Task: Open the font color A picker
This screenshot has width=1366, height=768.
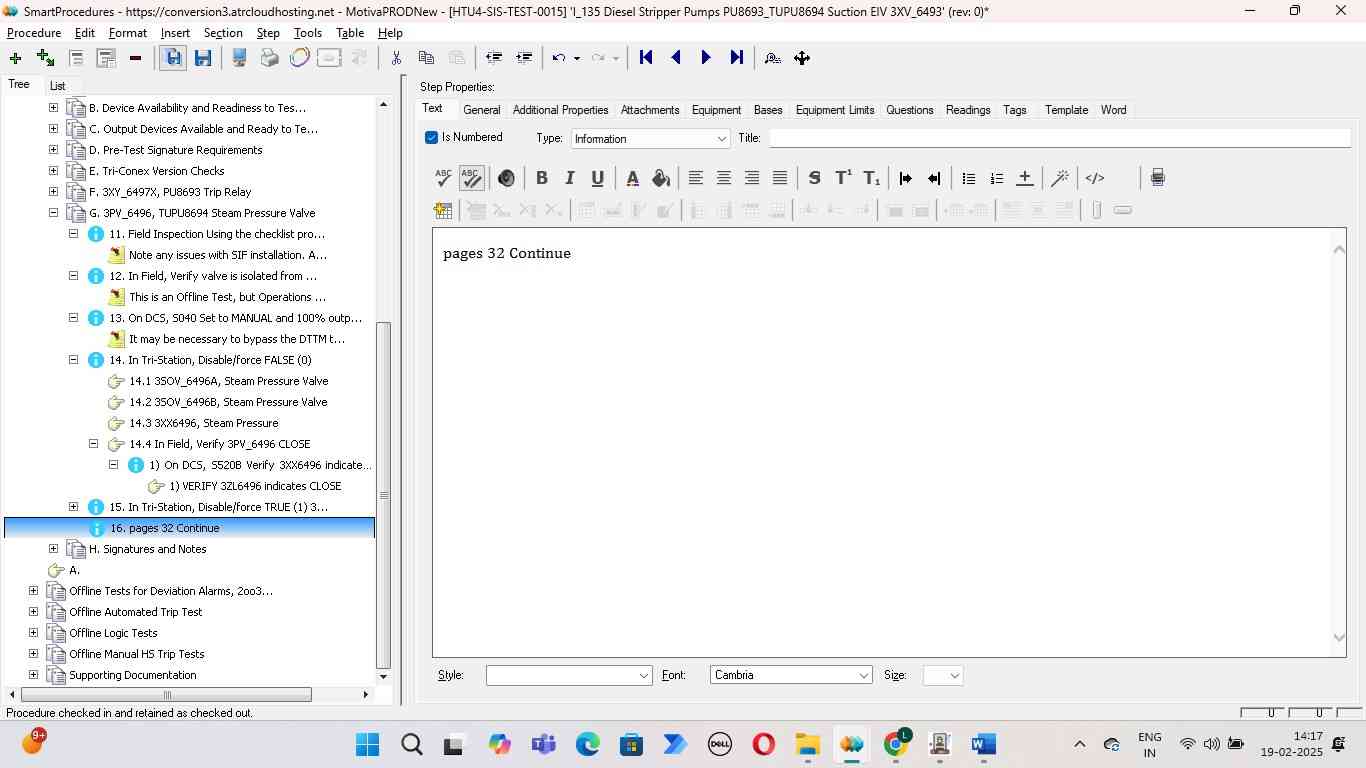Action: (632, 178)
